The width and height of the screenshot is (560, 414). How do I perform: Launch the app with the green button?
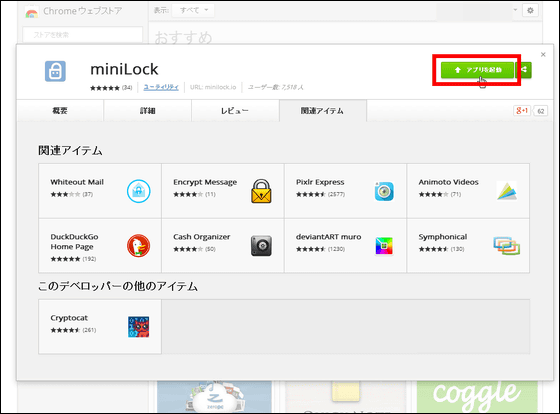coord(477,70)
